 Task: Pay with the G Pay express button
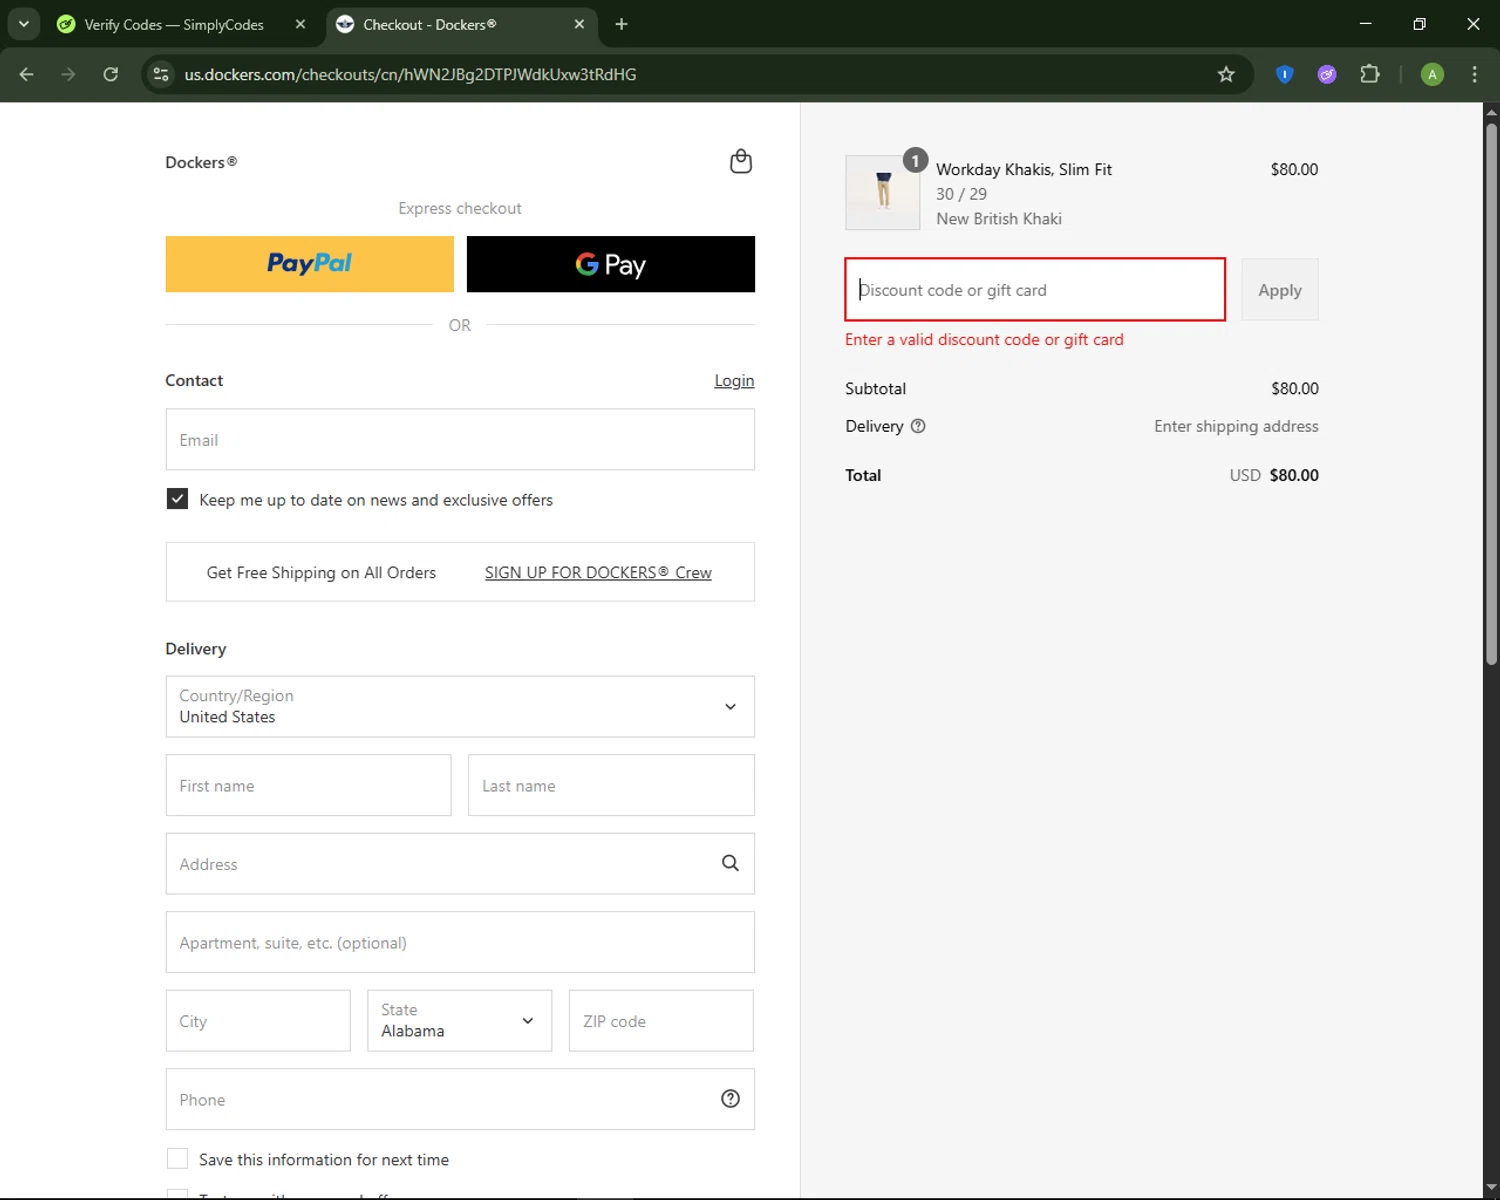click(x=611, y=264)
